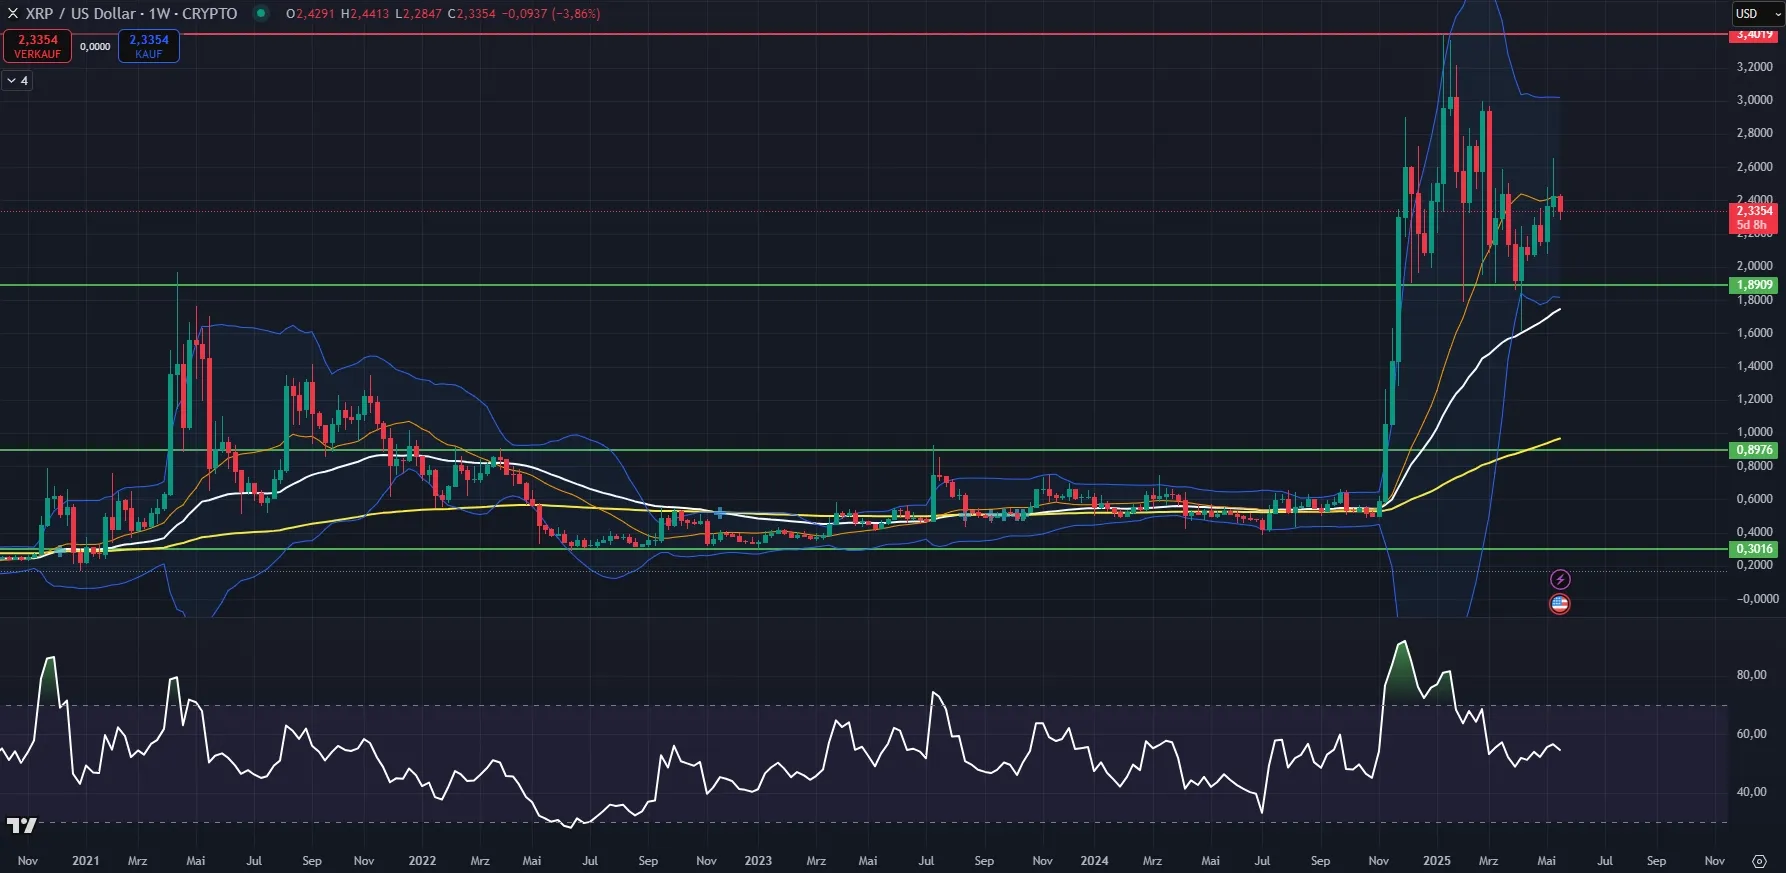Collapse the indicator legend showing 4
This screenshot has height=873, width=1786.
pos(18,81)
